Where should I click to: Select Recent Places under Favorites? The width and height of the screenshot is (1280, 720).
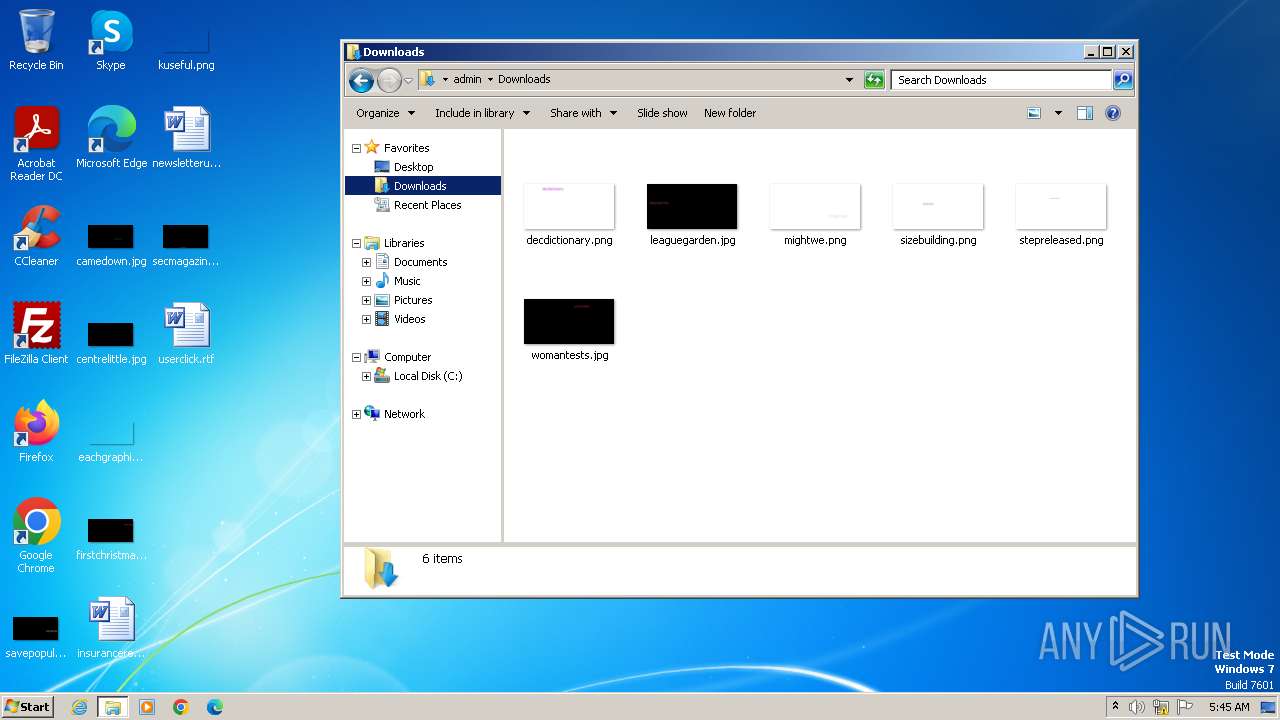point(427,205)
